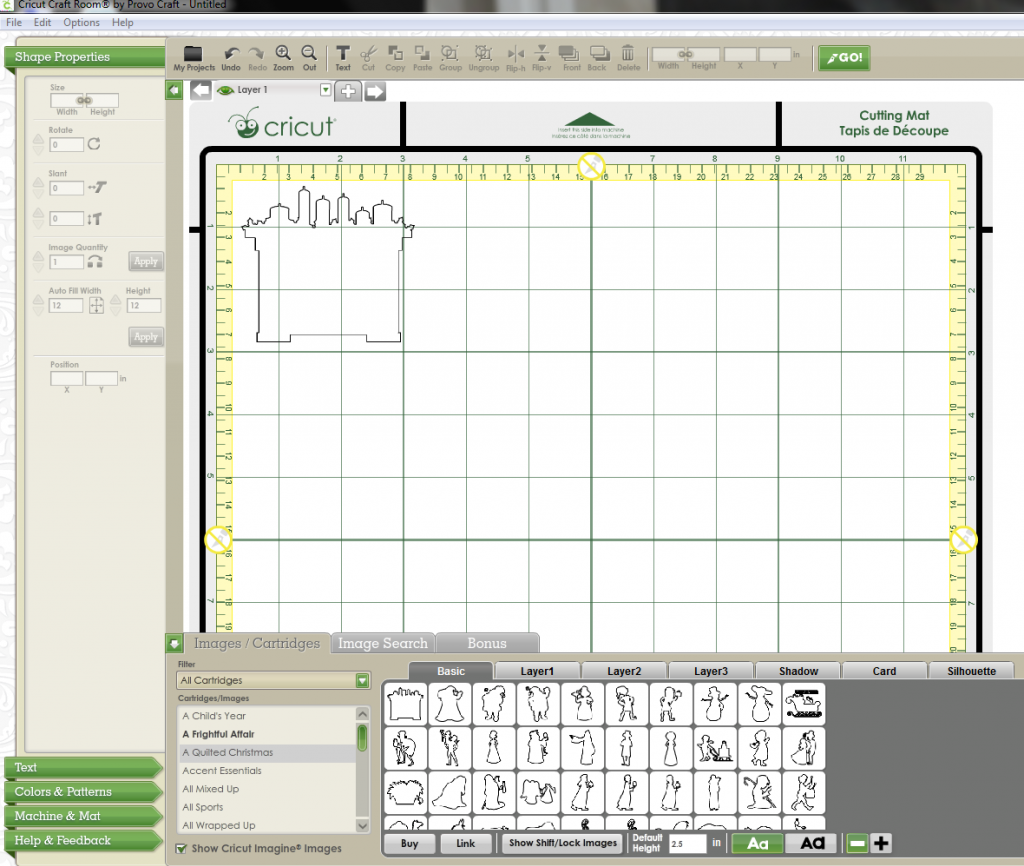The height and width of the screenshot is (866, 1024).
Task: Expand the Text panel section
Action: click(x=82, y=767)
